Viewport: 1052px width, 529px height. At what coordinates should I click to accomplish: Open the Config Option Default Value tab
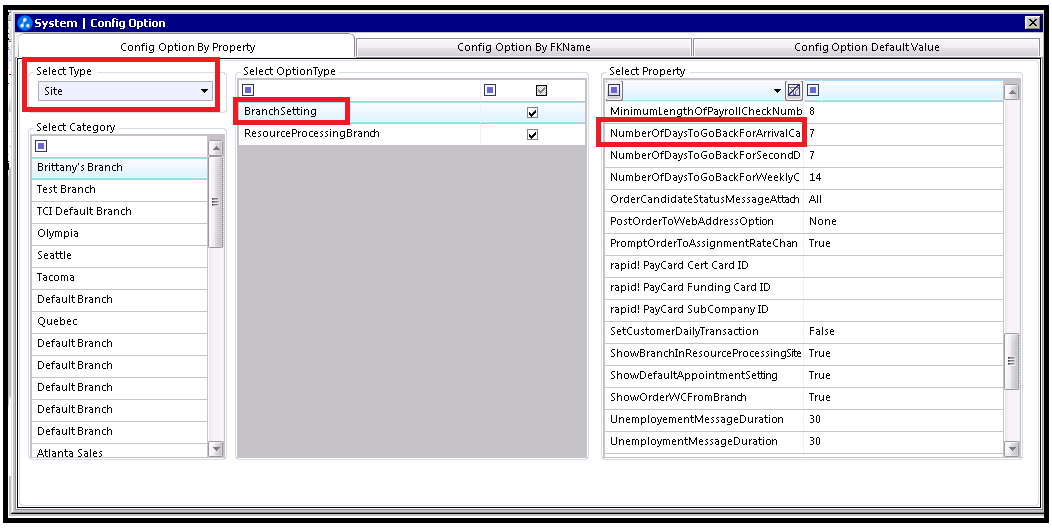(867, 47)
